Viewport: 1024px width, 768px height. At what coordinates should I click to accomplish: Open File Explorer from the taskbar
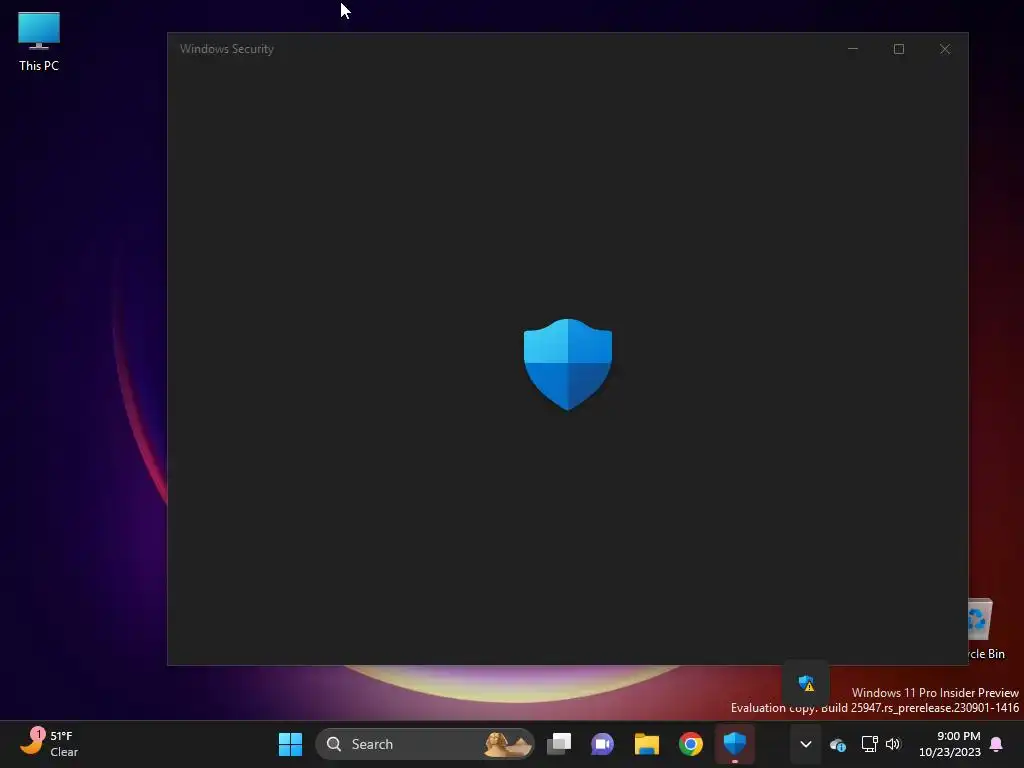click(x=647, y=744)
